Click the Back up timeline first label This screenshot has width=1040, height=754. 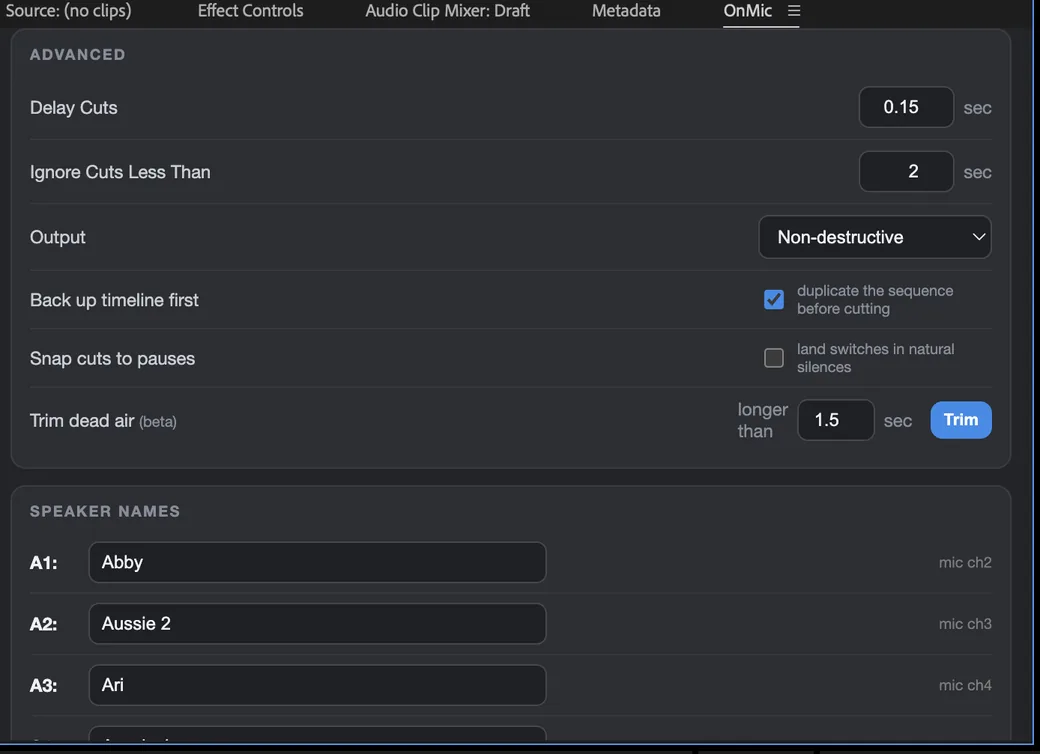tap(114, 300)
